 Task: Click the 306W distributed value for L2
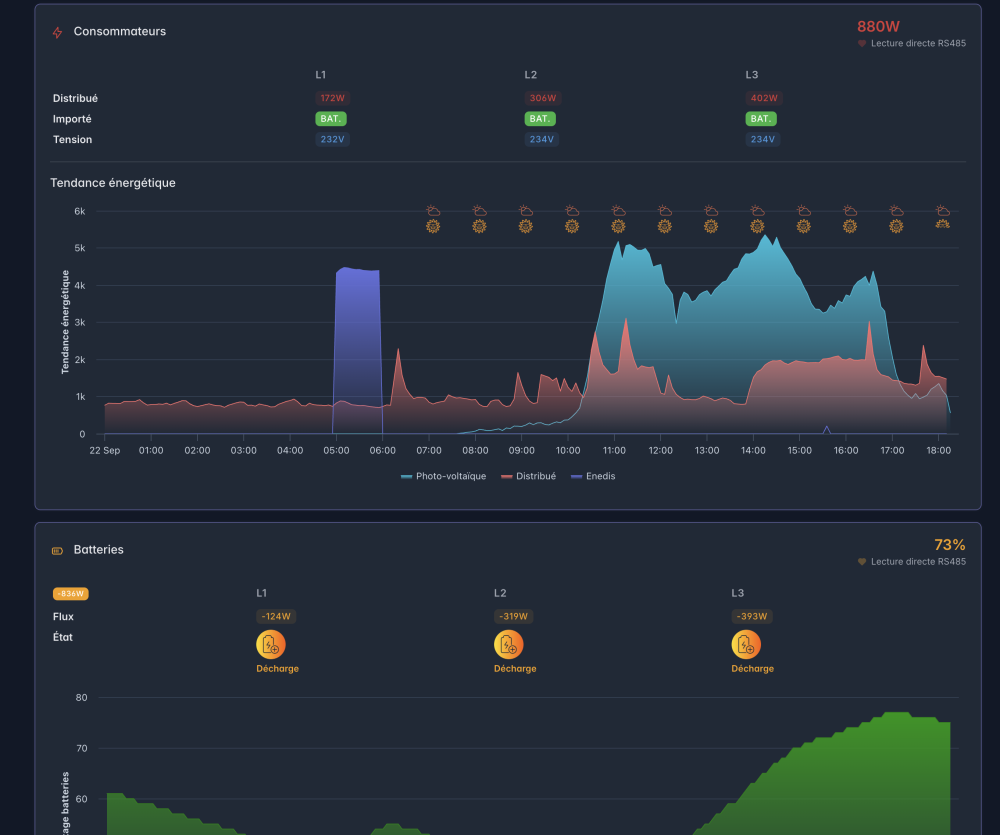[542, 98]
